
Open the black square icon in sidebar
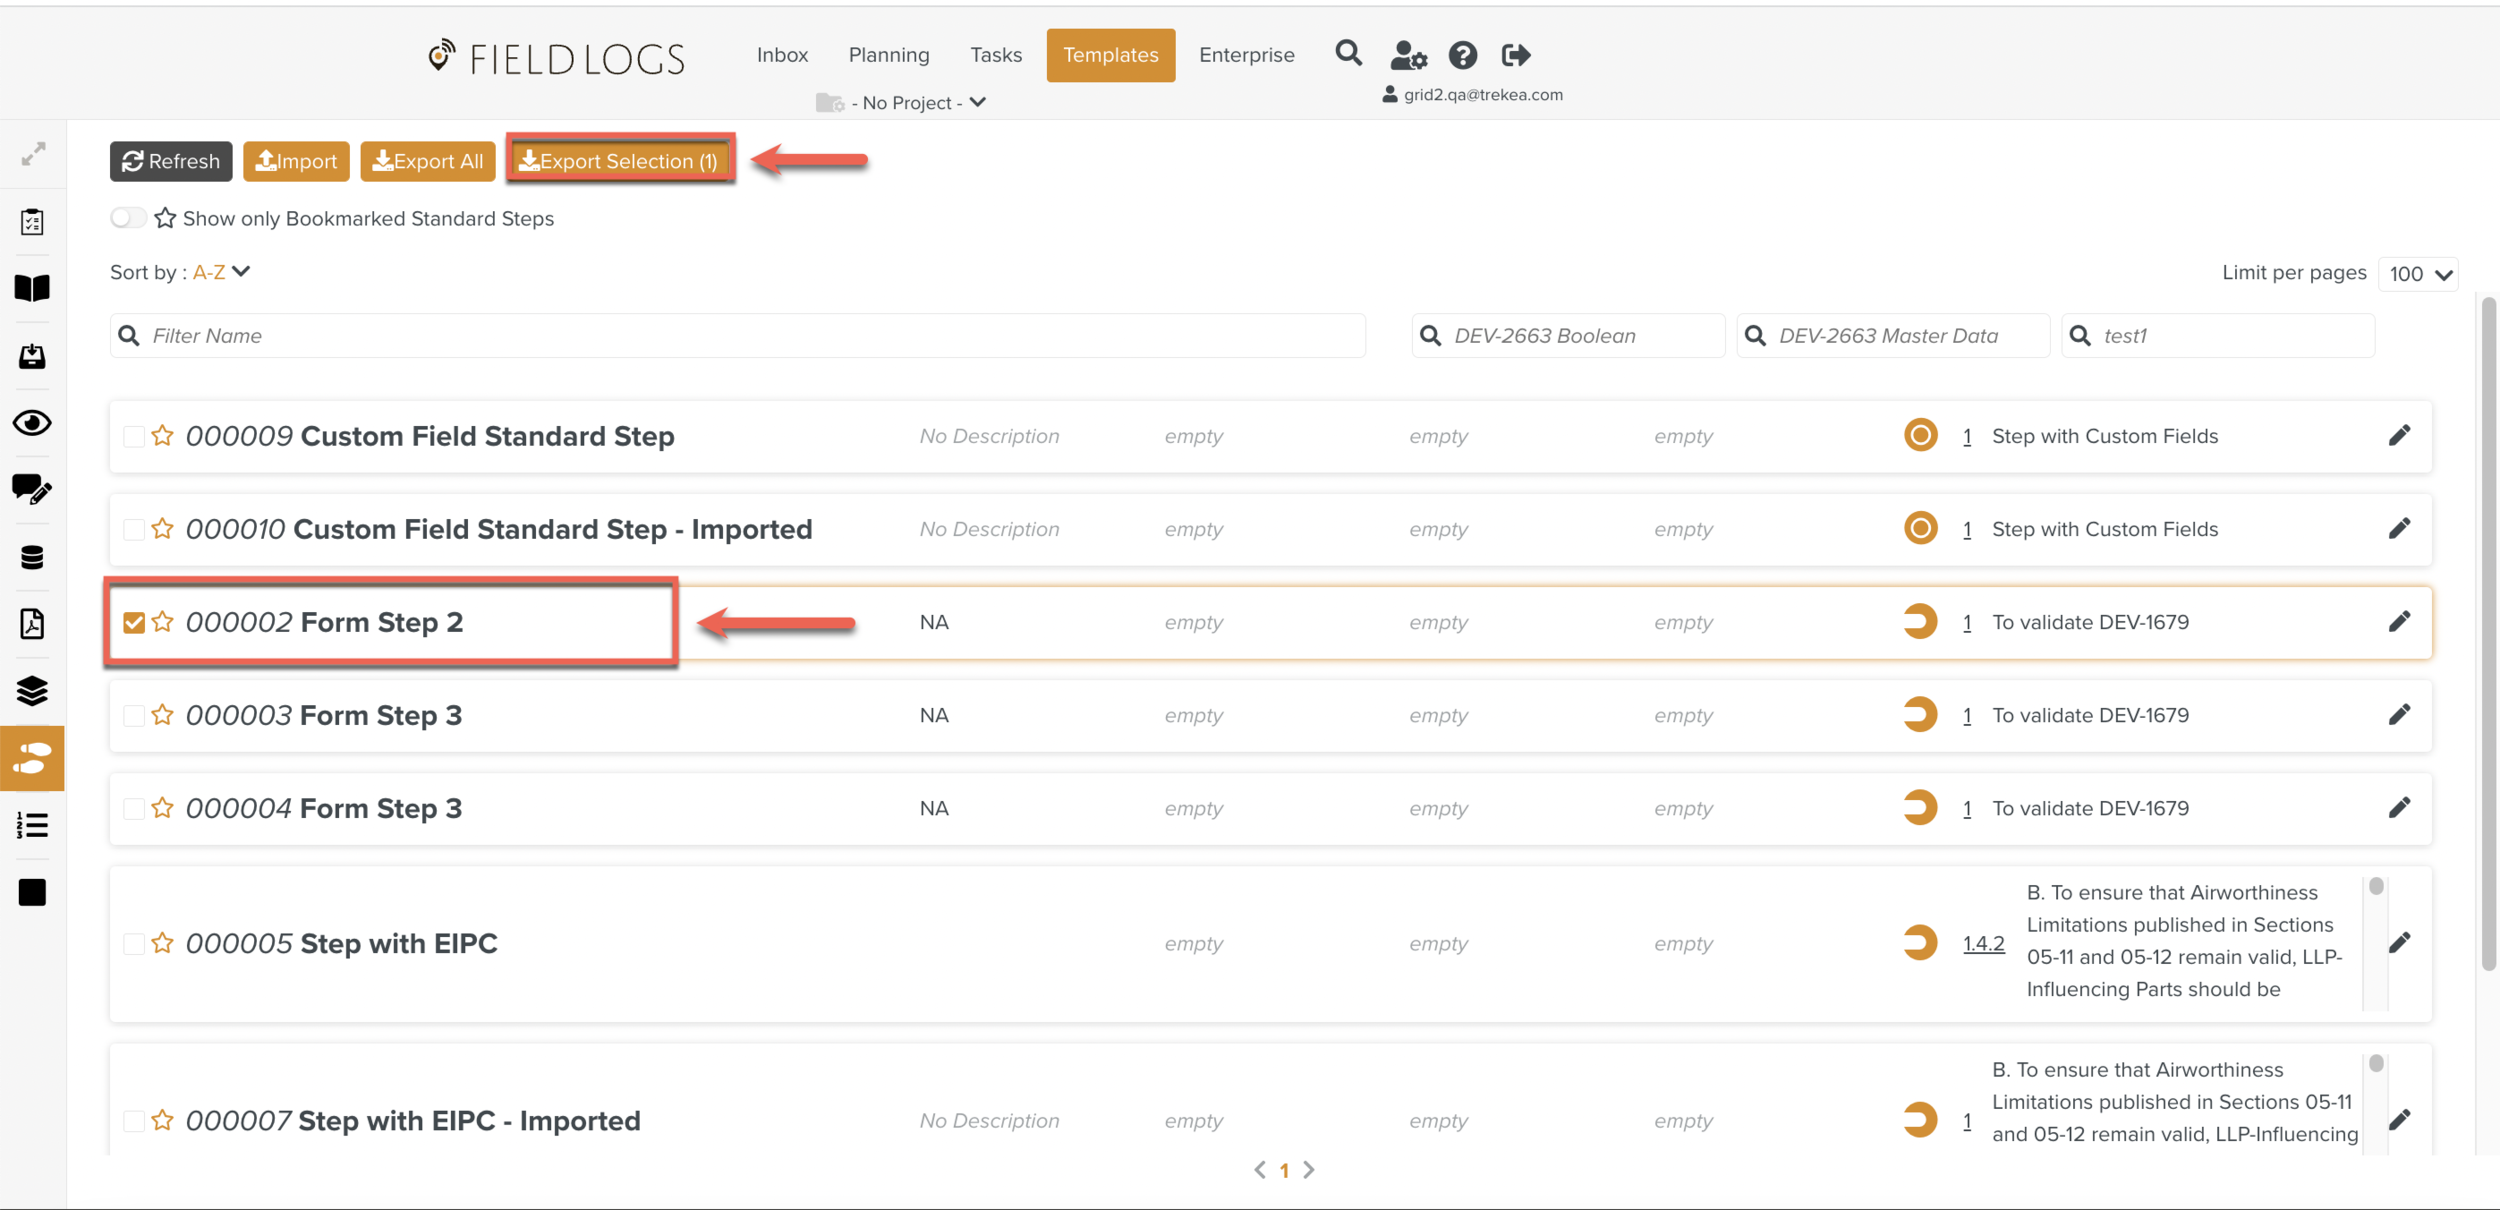click(32, 892)
